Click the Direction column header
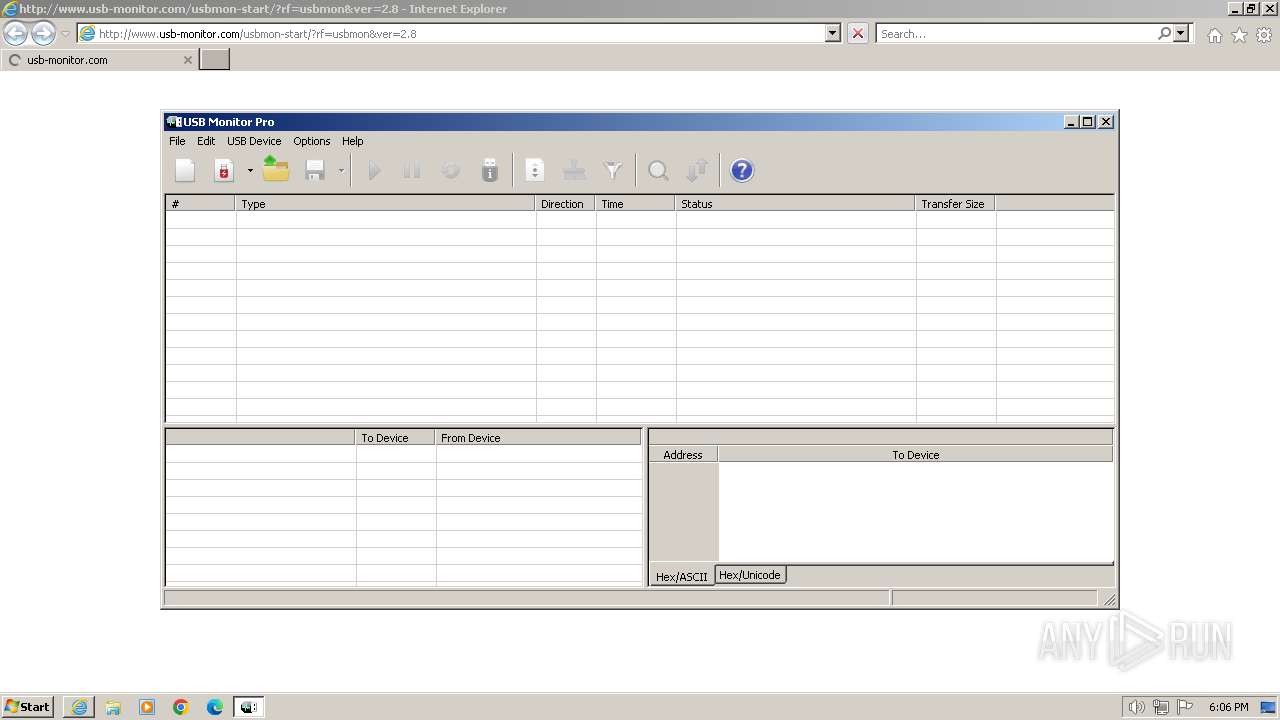The width and height of the screenshot is (1280, 720). (566, 203)
